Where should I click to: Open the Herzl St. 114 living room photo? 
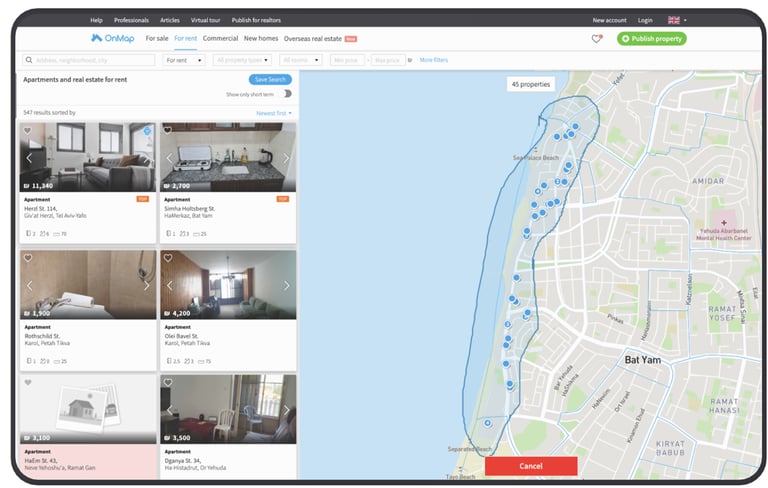[x=88, y=157]
